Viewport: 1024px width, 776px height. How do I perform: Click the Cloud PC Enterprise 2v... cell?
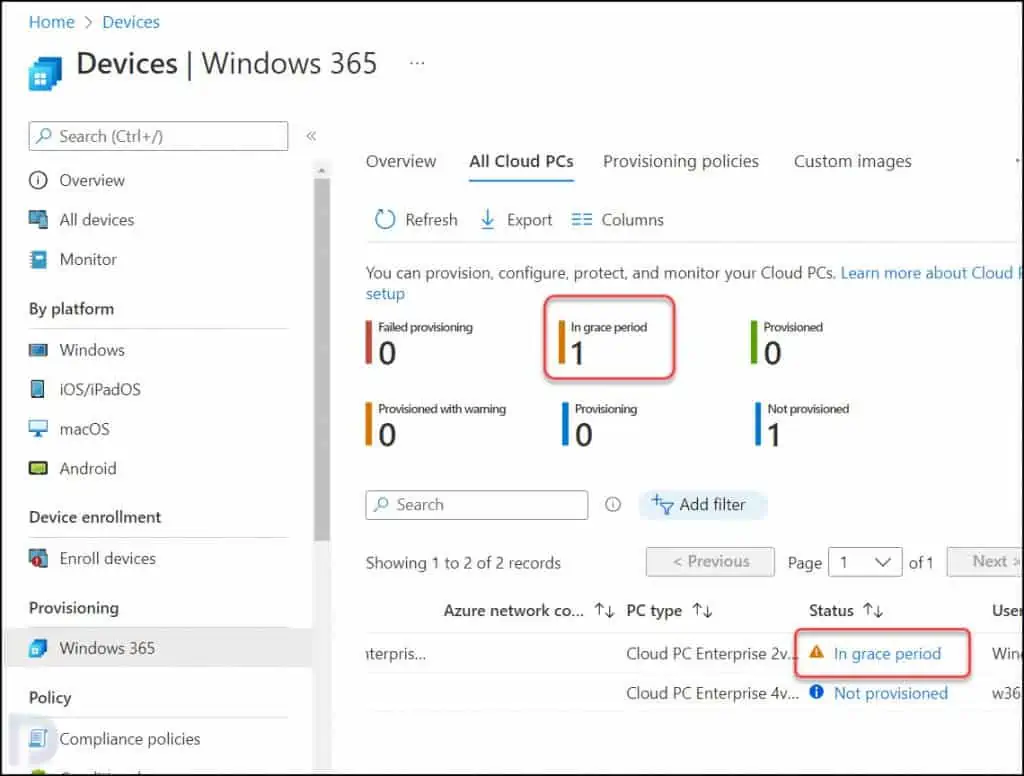(x=712, y=653)
